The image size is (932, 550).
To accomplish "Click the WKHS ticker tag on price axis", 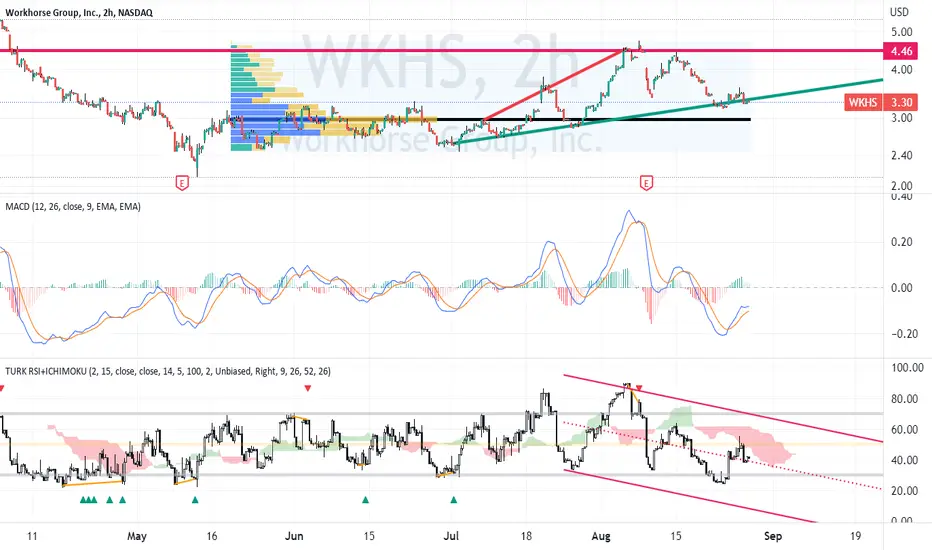I will click(862, 102).
